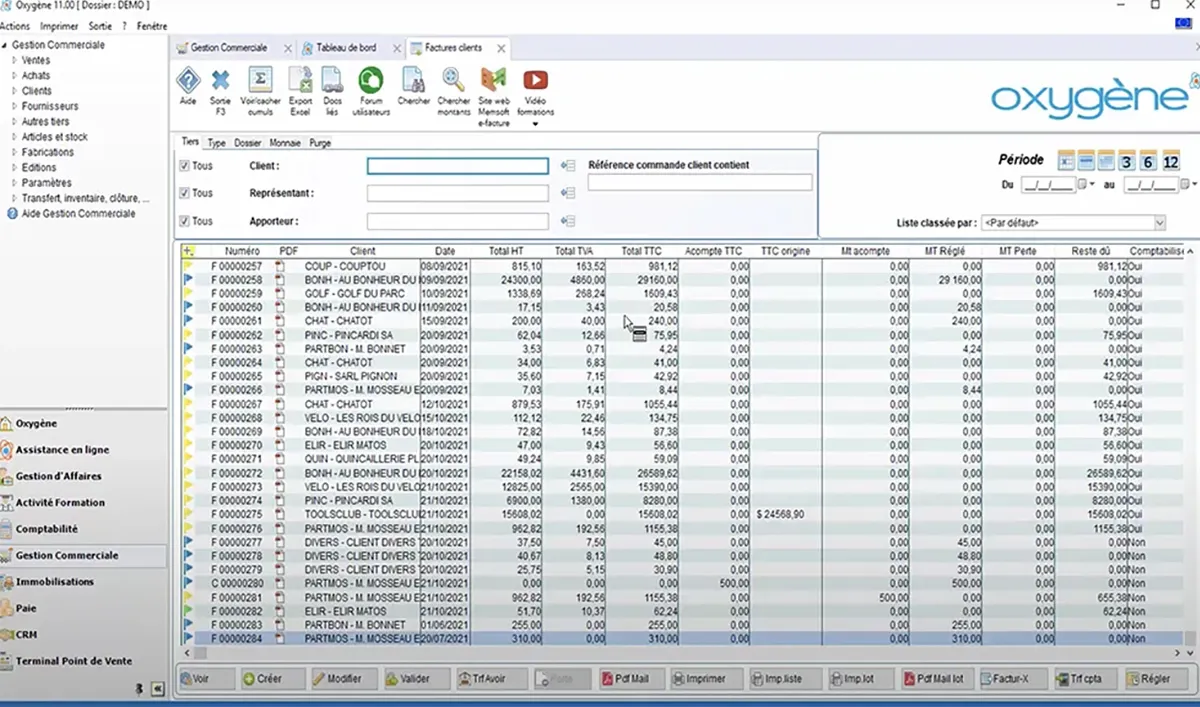The image size is (1200, 707).
Task: Open Vidéo formations play icon
Action: coord(535,81)
